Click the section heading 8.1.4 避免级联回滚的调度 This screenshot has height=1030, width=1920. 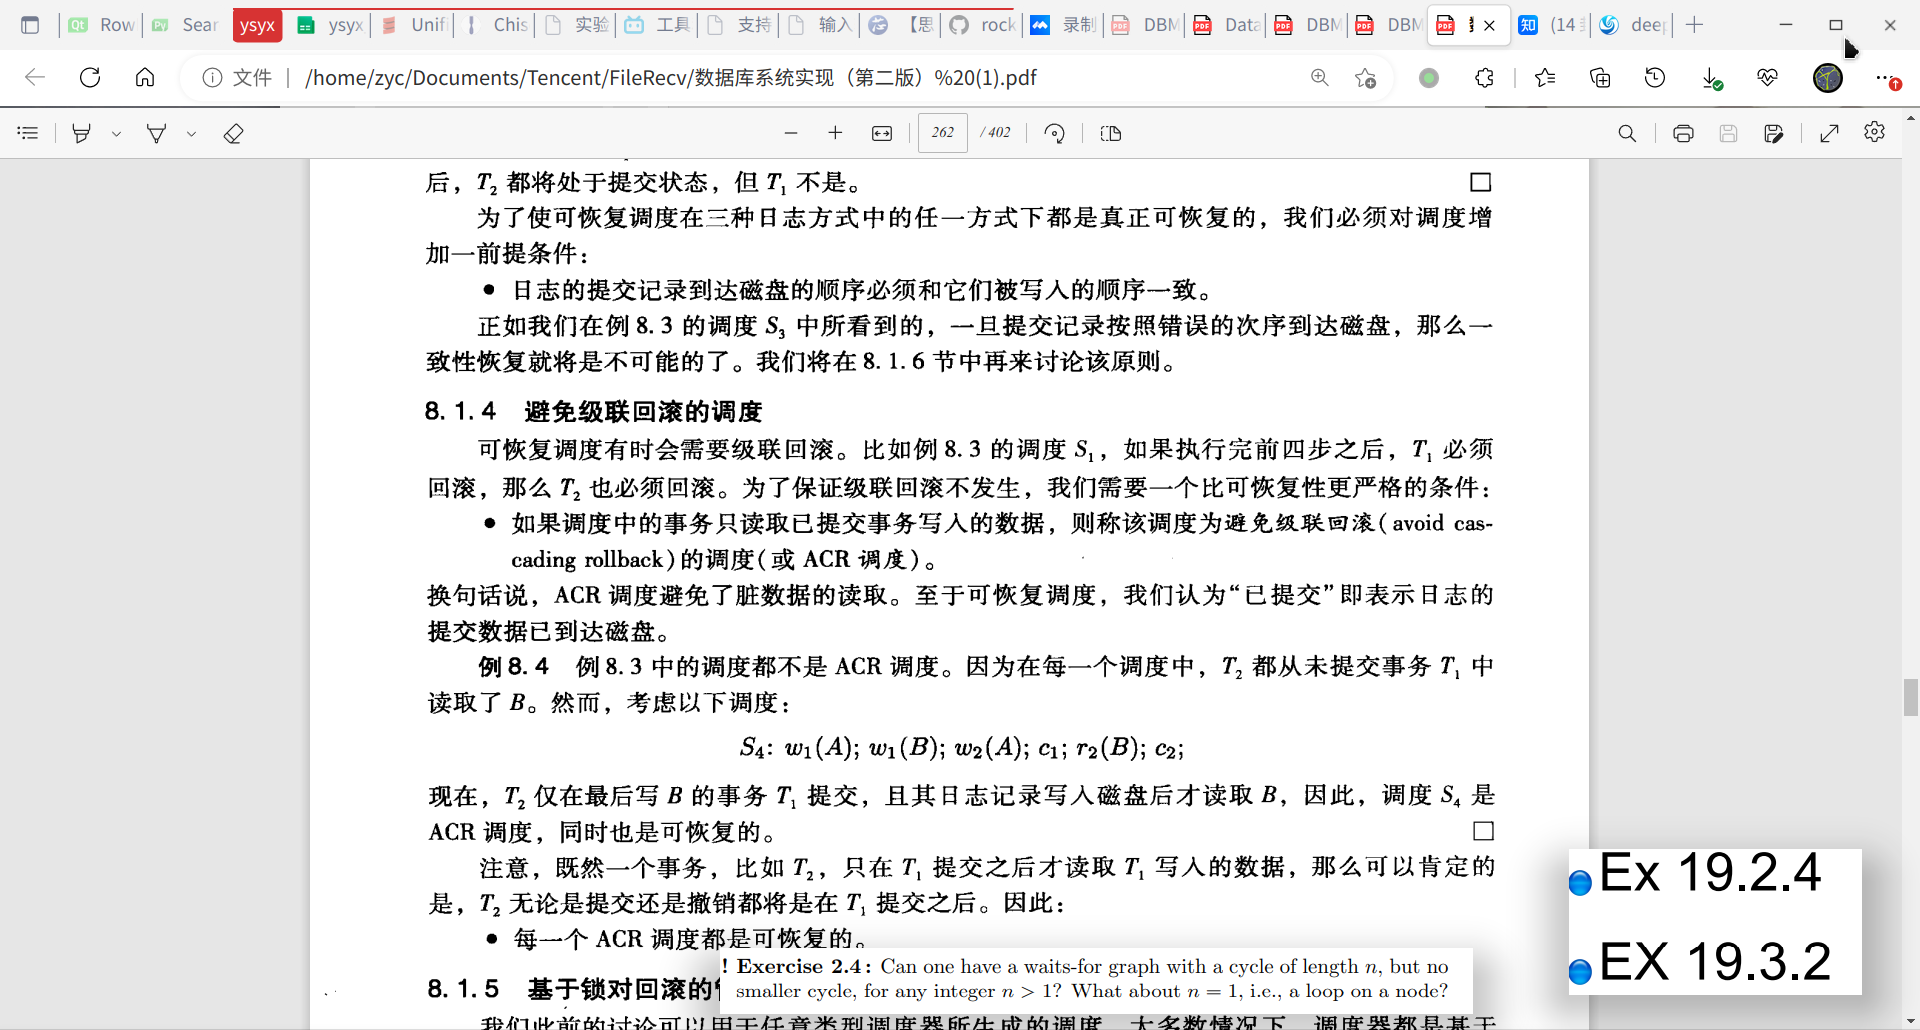coord(593,411)
